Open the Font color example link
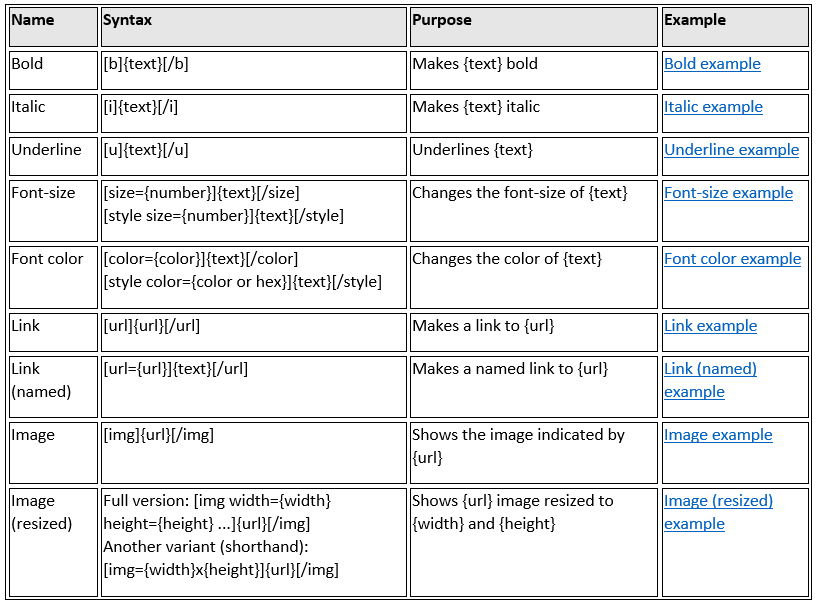Image resolution: width=817 pixels, height=604 pixels. click(x=732, y=259)
